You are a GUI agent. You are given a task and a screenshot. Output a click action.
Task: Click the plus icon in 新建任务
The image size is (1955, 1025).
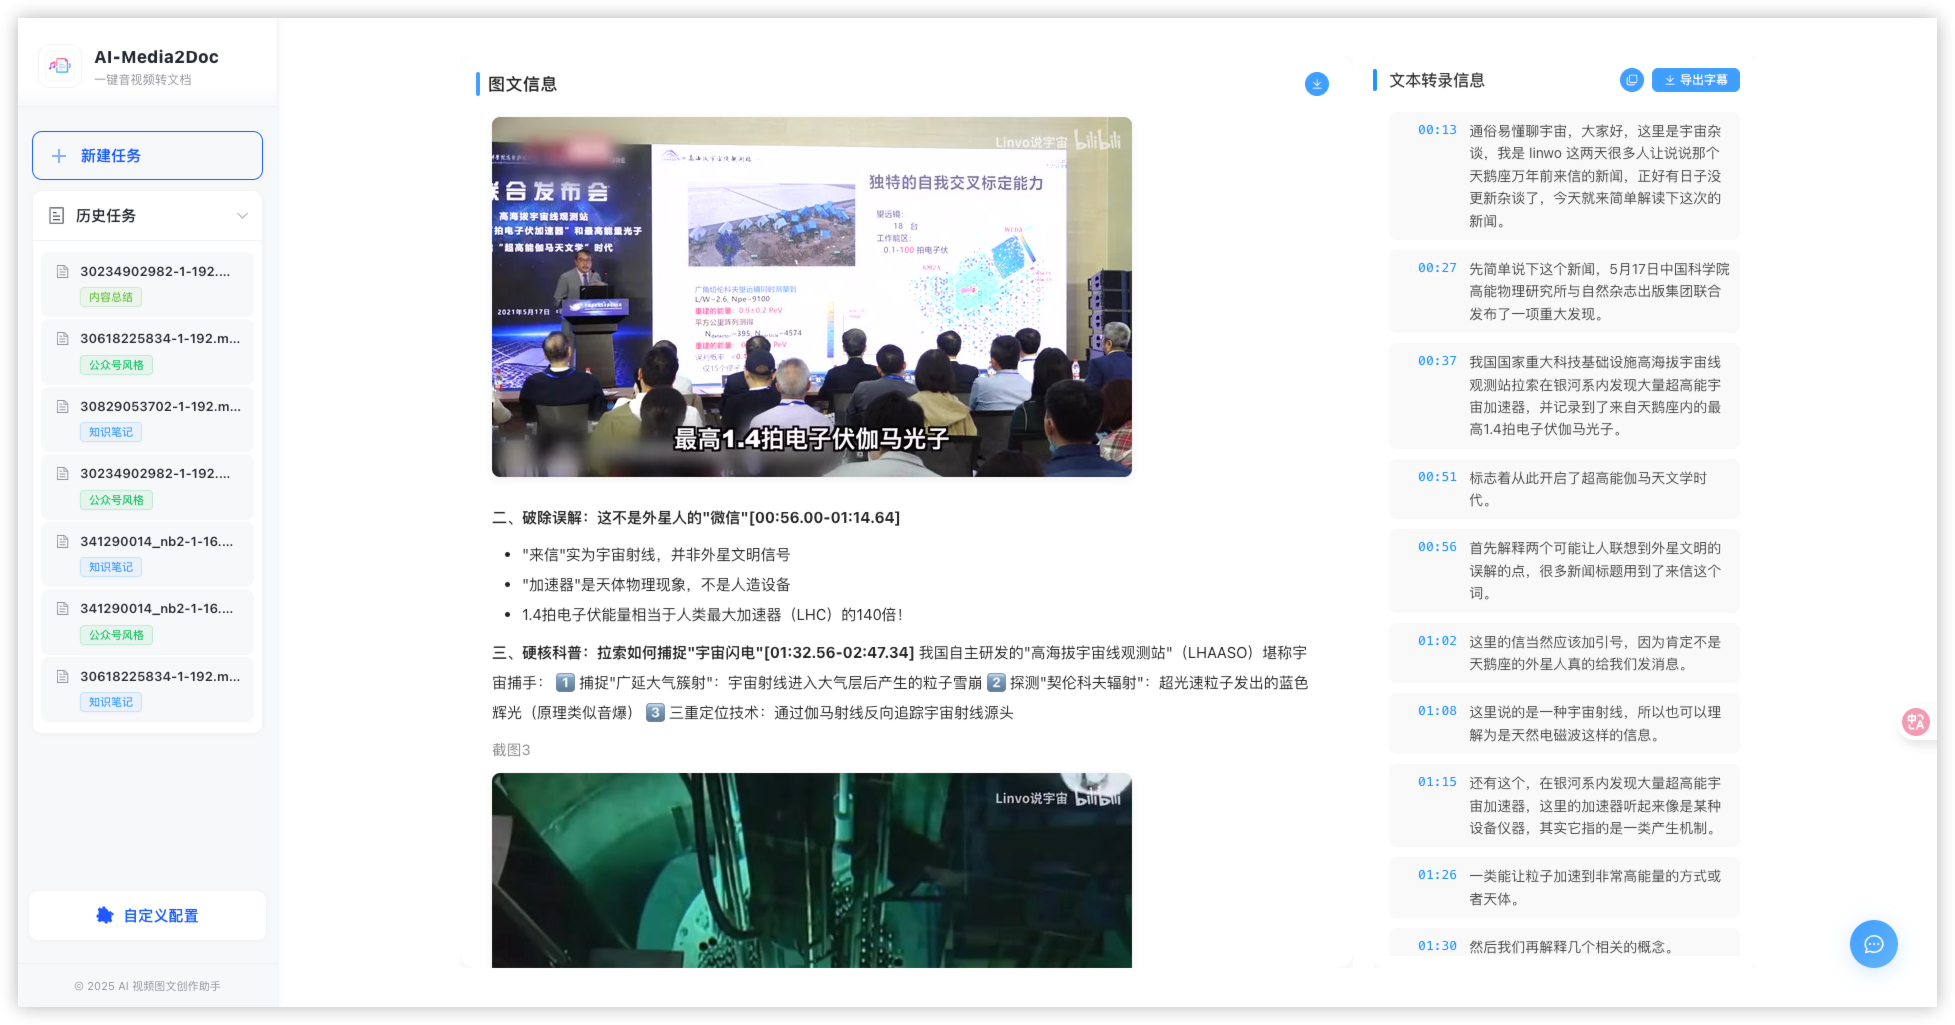(59, 156)
